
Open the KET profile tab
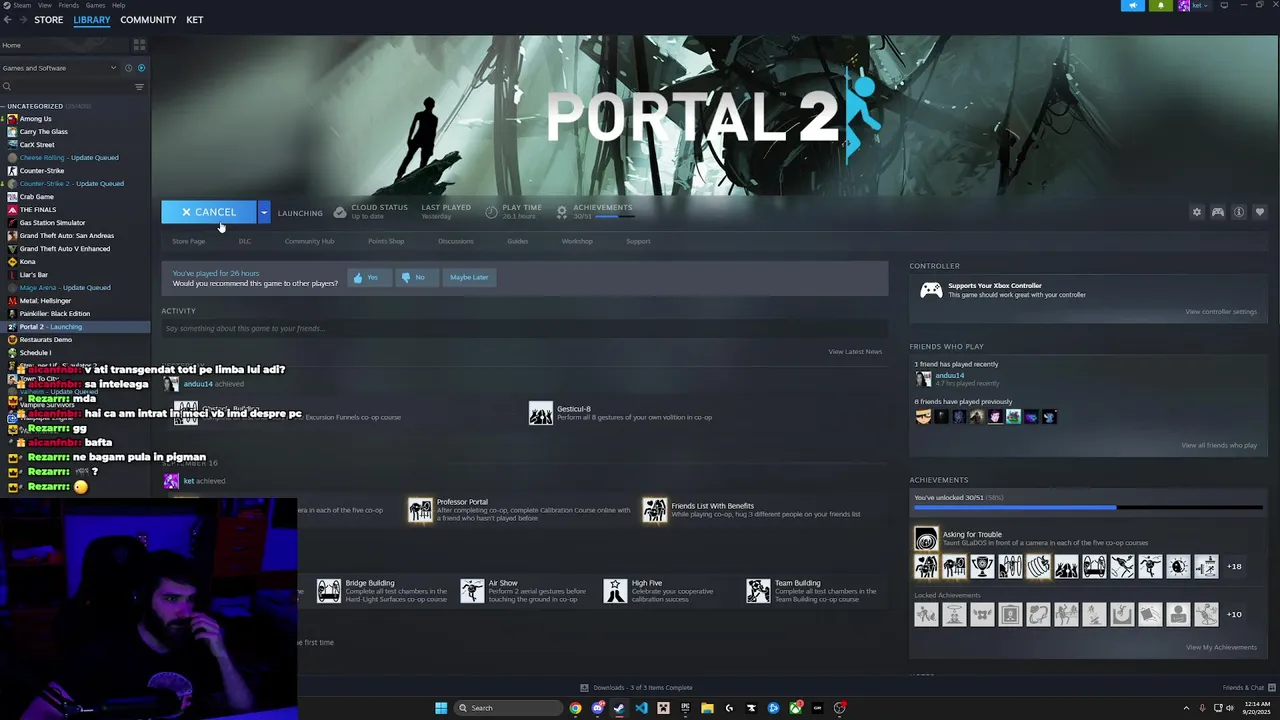coord(195,20)
